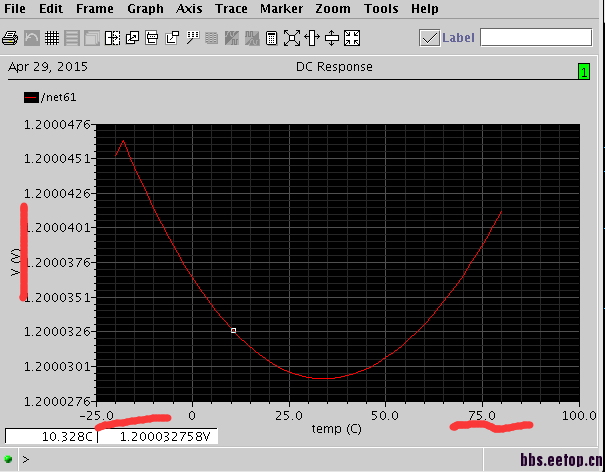The height and width of the screenshot is (472, 605).
Task: Click the y-axis value 1.2000351
Action: point(57,298)
